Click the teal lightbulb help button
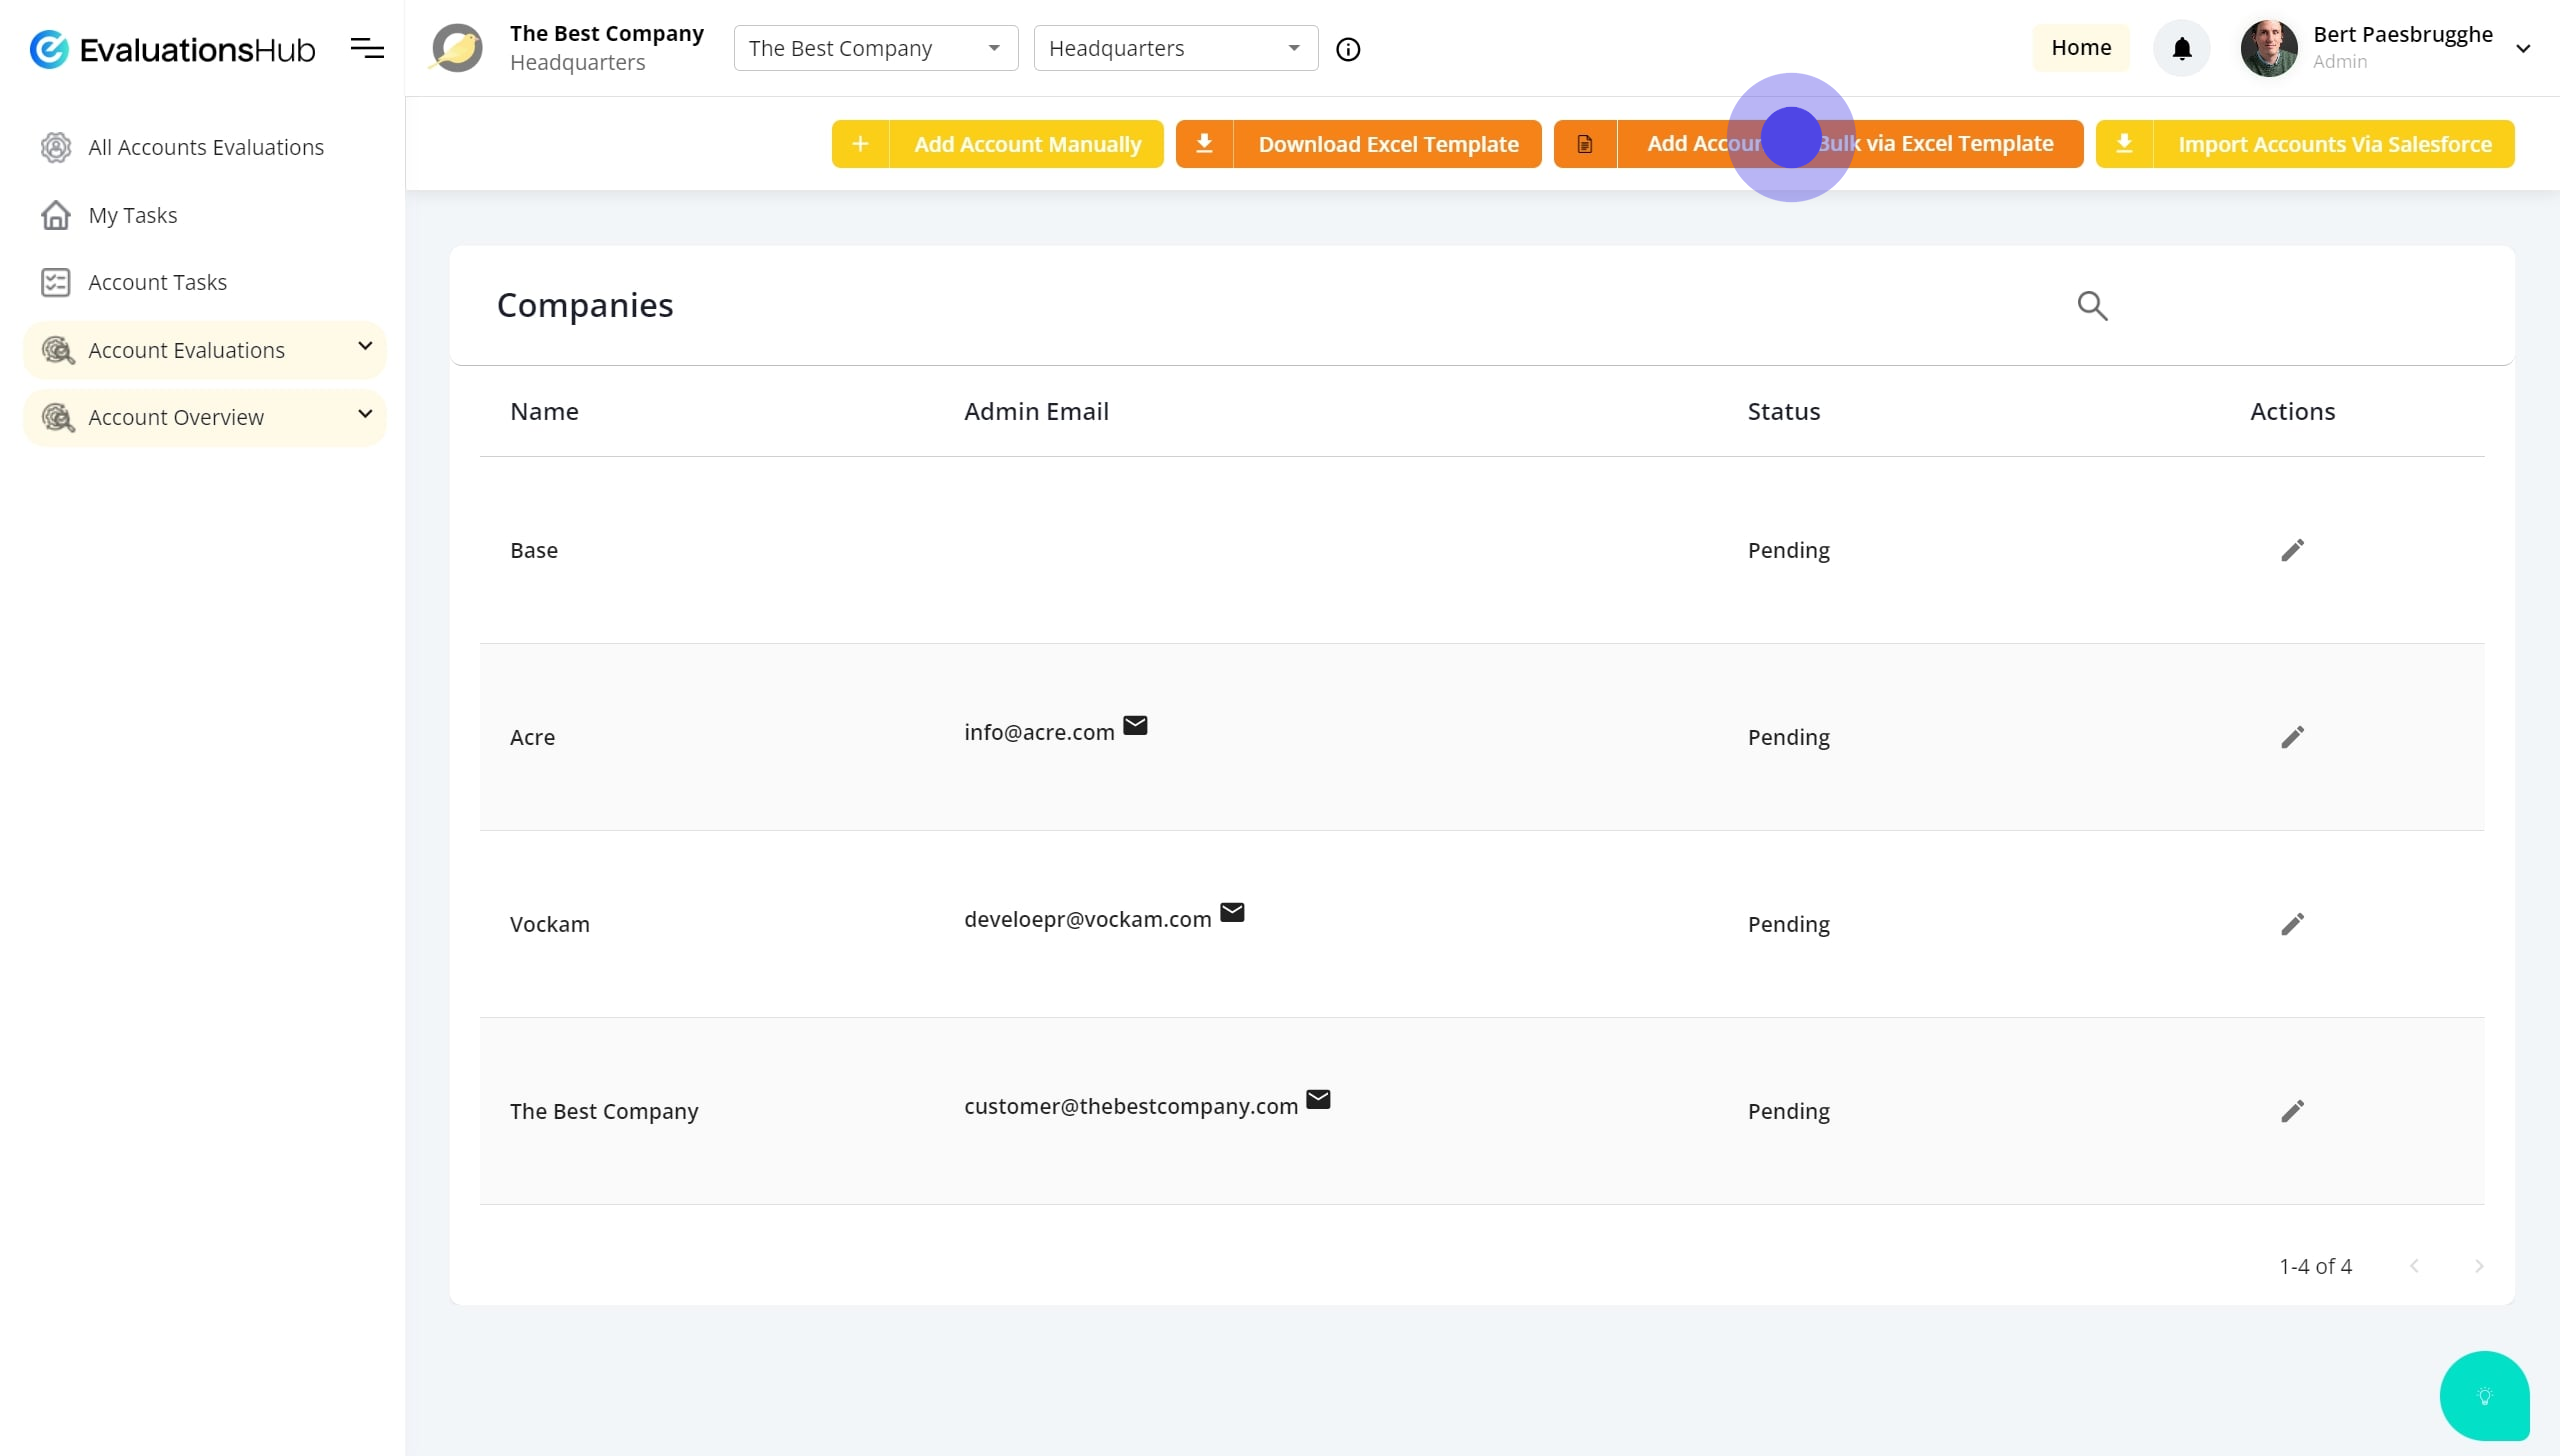2560x1456 pixels. tap(2484, 1396)
